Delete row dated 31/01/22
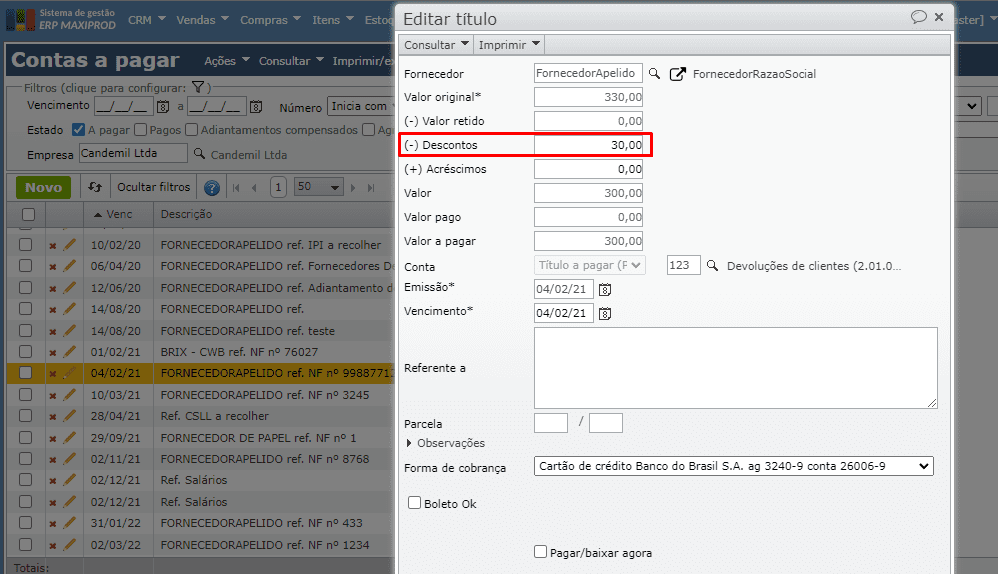 click(x=53, y=524)
